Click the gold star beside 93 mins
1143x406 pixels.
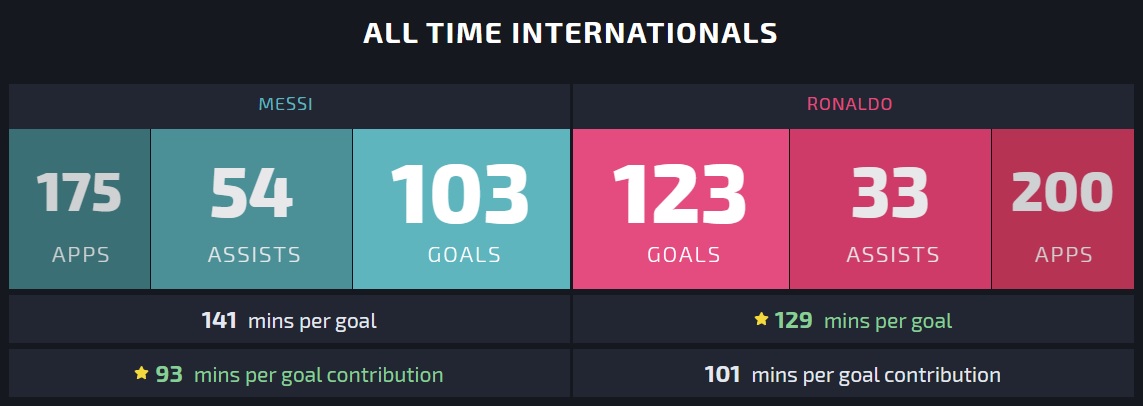pyautogui.click(x=141, y=373)
